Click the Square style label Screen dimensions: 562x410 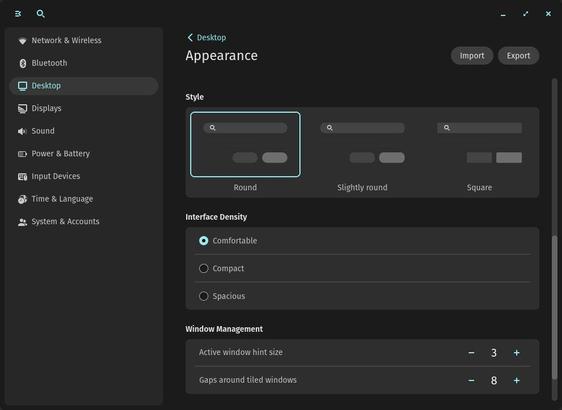[479, 187]
